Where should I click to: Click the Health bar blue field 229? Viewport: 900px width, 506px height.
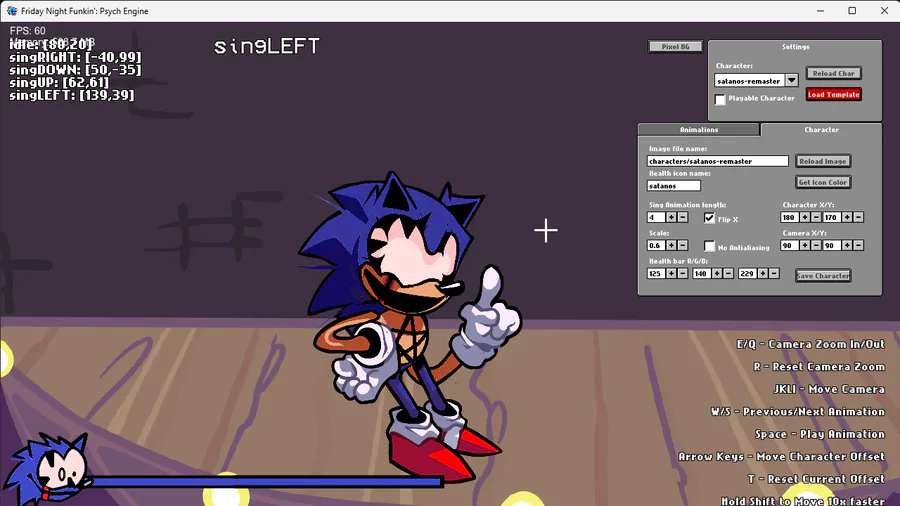[x=747, y=274]
